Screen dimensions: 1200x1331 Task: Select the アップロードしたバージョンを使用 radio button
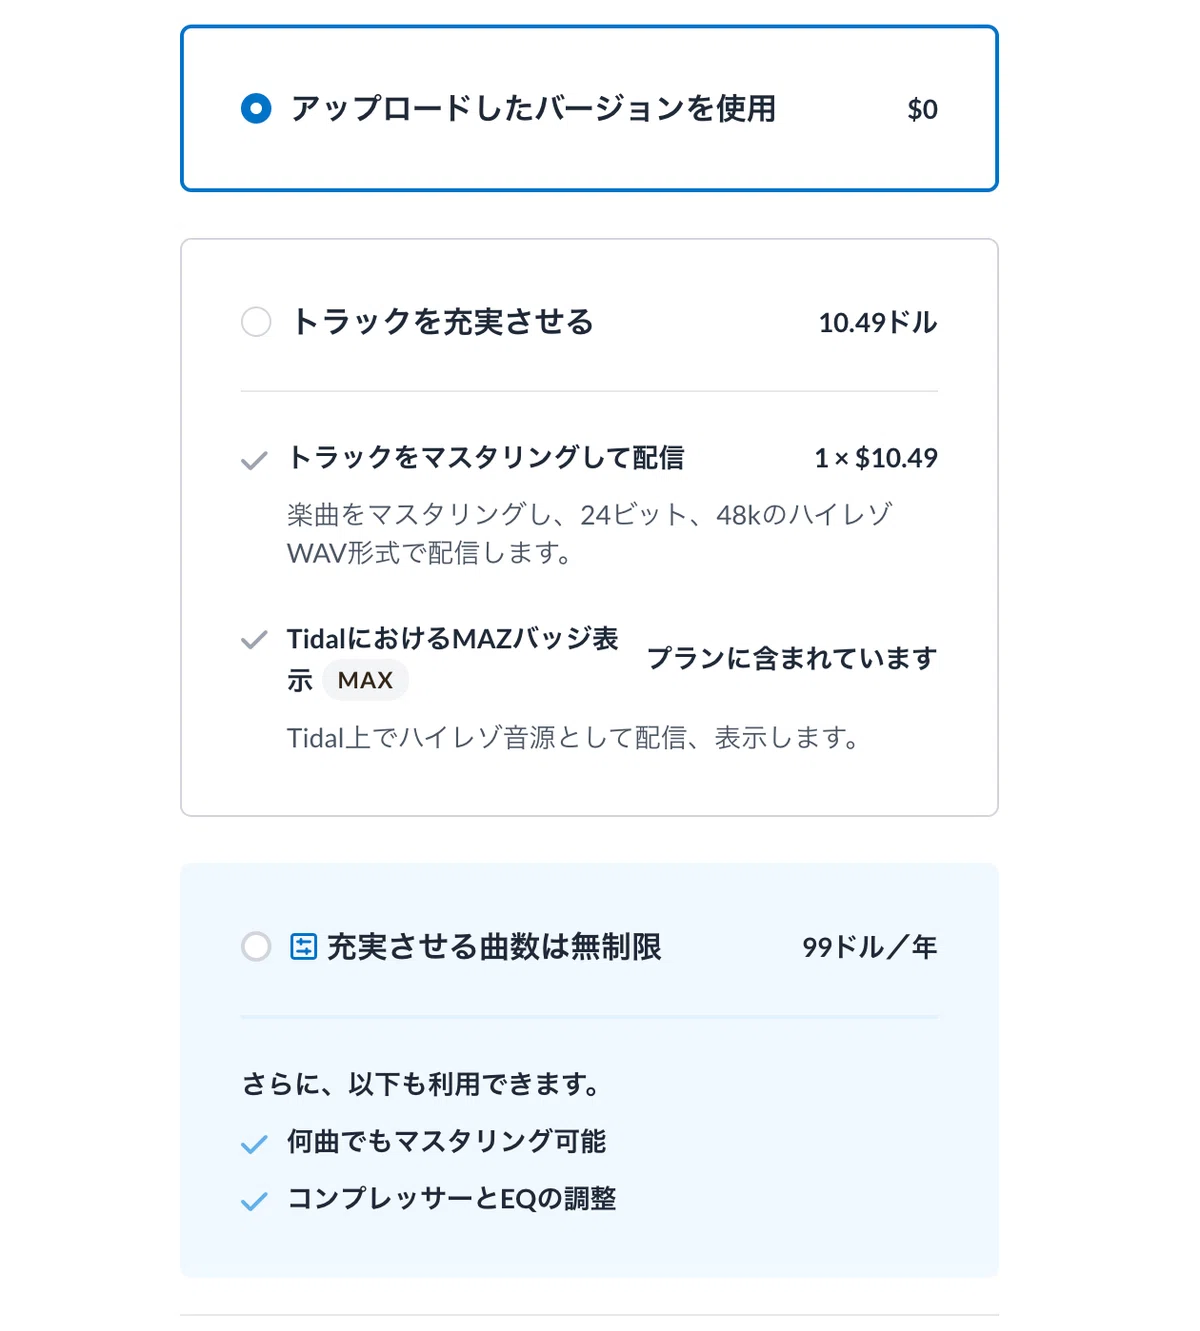point(256,108)
